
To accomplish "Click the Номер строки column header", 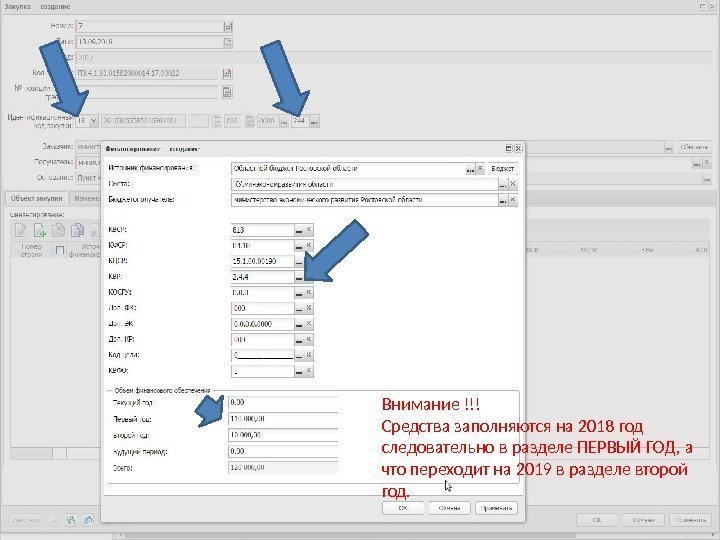I will click(31, 250).
